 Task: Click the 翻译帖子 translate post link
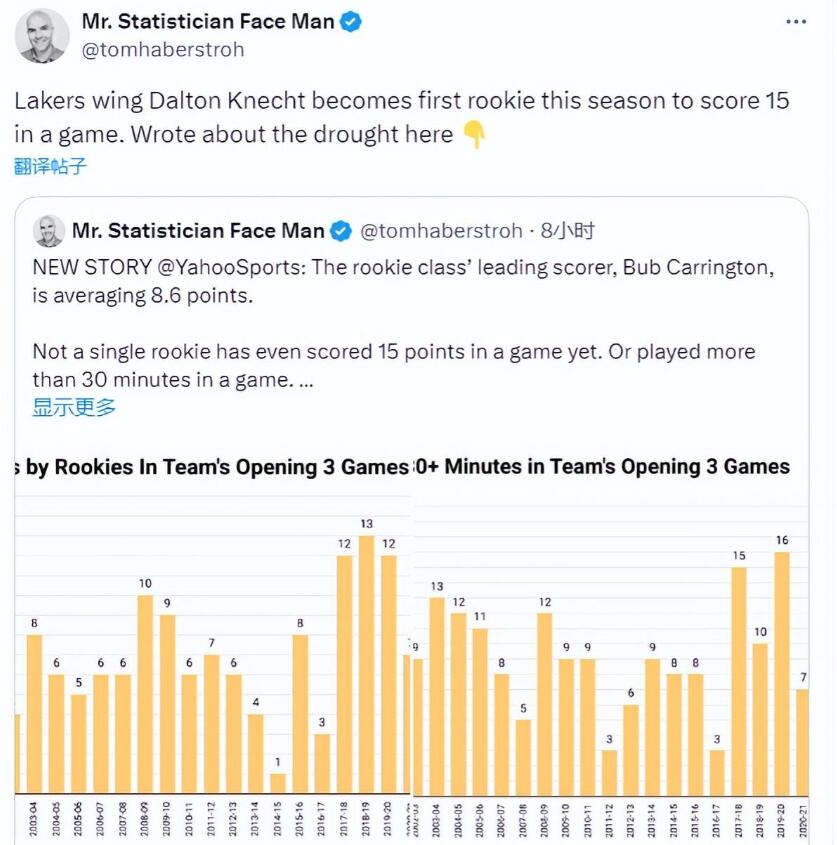[x=50, y=165]
